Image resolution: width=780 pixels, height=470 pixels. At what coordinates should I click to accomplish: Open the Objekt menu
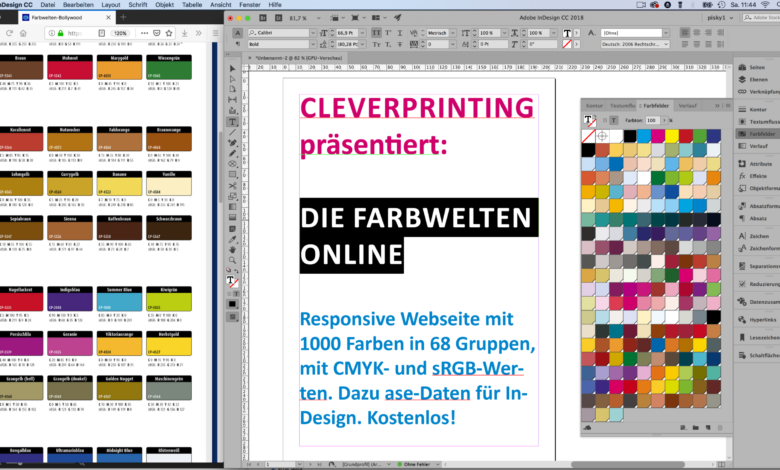pos(164,4)
